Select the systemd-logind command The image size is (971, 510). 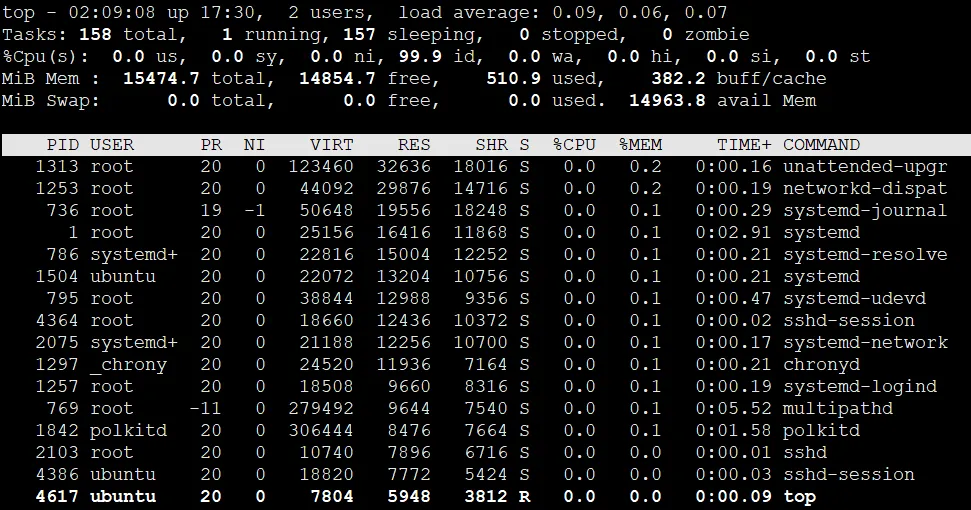point(860,387)
